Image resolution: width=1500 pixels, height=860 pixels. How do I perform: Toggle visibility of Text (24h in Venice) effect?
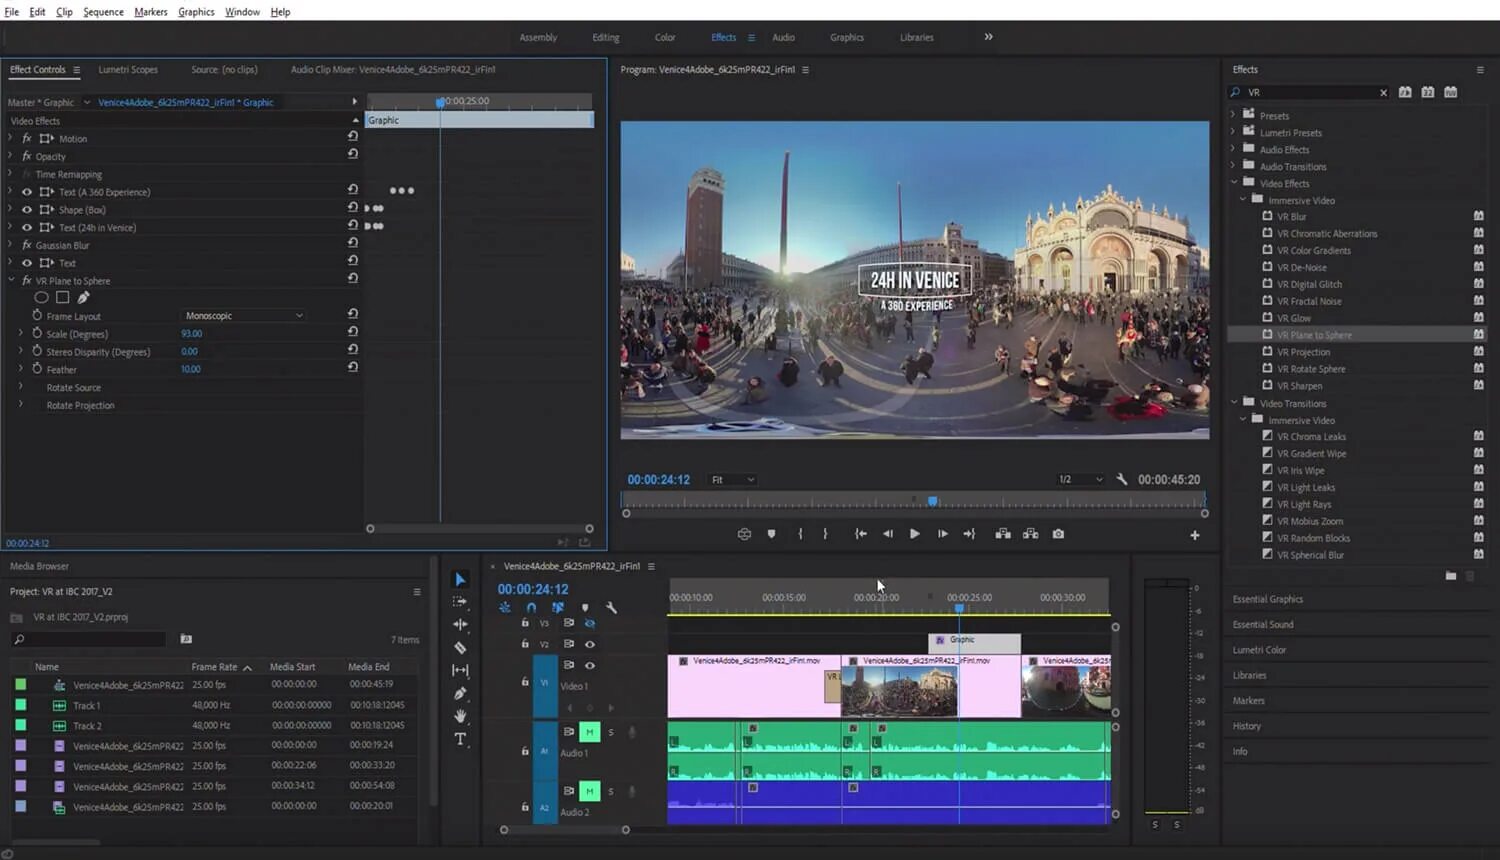pos(27,228)
